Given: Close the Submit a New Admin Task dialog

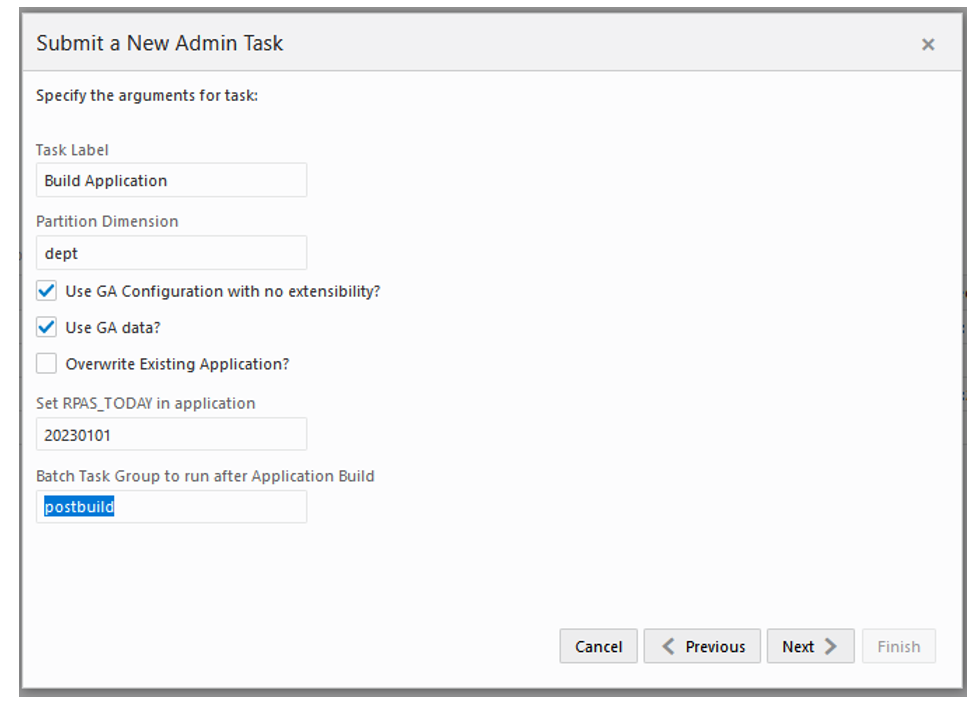Looking at the screenshot, I should coord(928,44).
